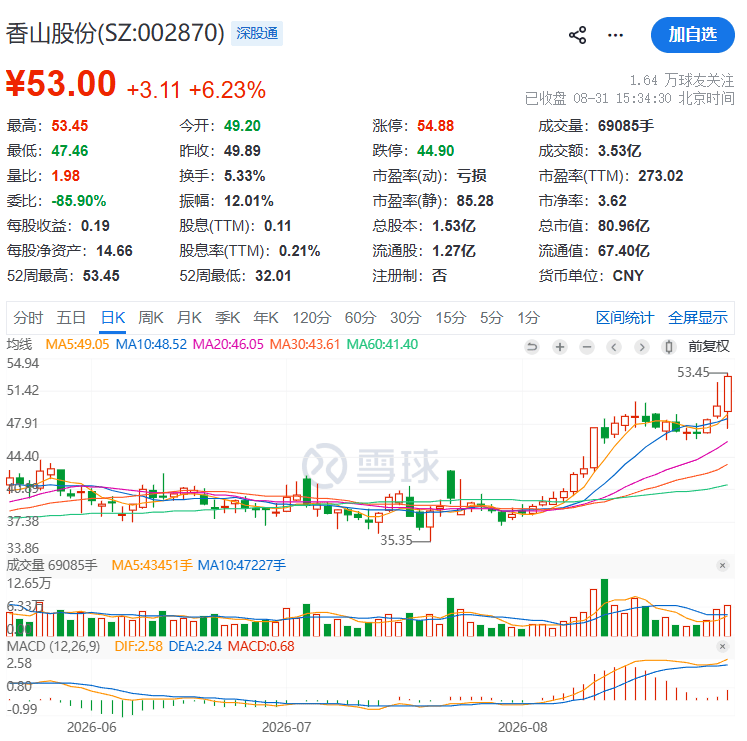Click the 涨停 value 54.88

(x=435, y=126)
